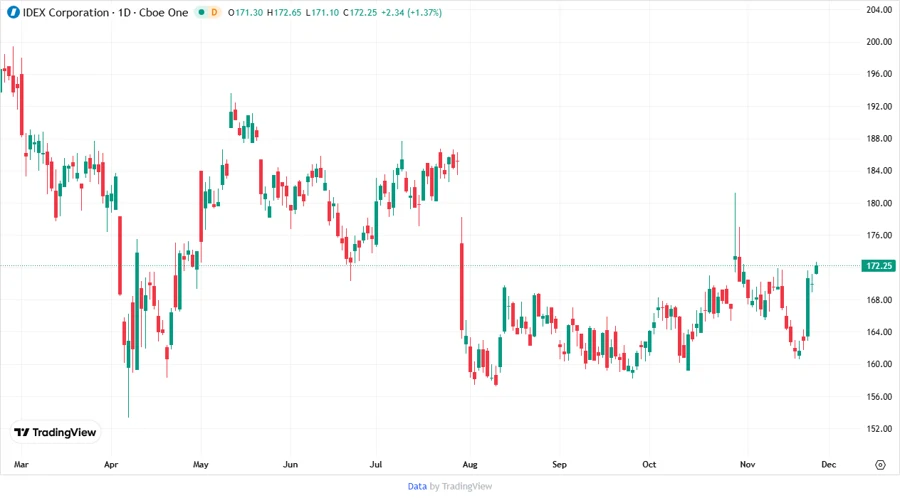Click the open value O171.30

(246, 13)
